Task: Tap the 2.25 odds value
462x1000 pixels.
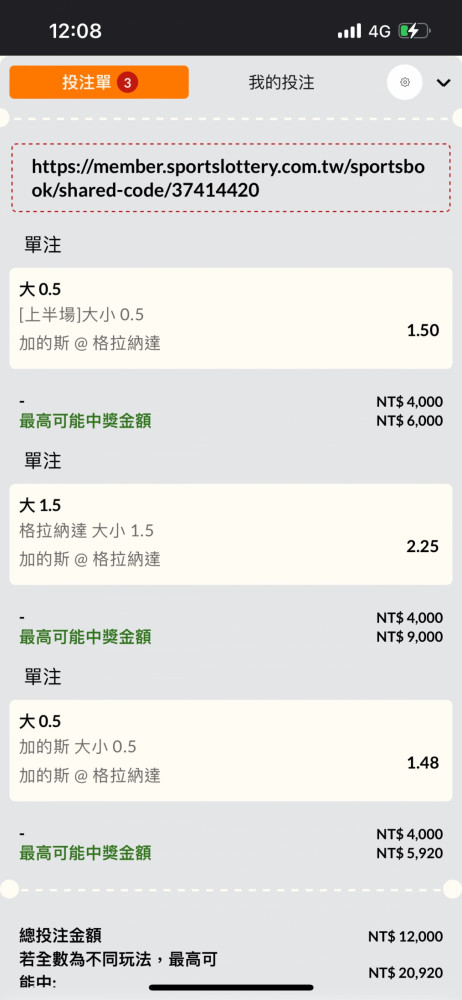Action: point(423,547)
